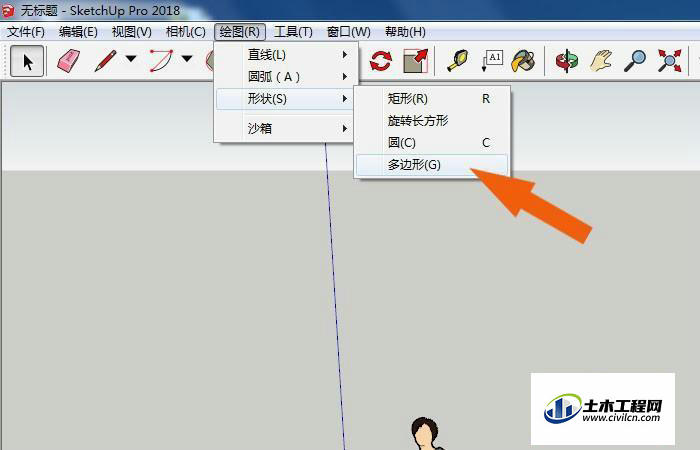This screenshot has height=450, width=700.
Task: Pick the pink Eraser tool
Action: coord(68,61)
